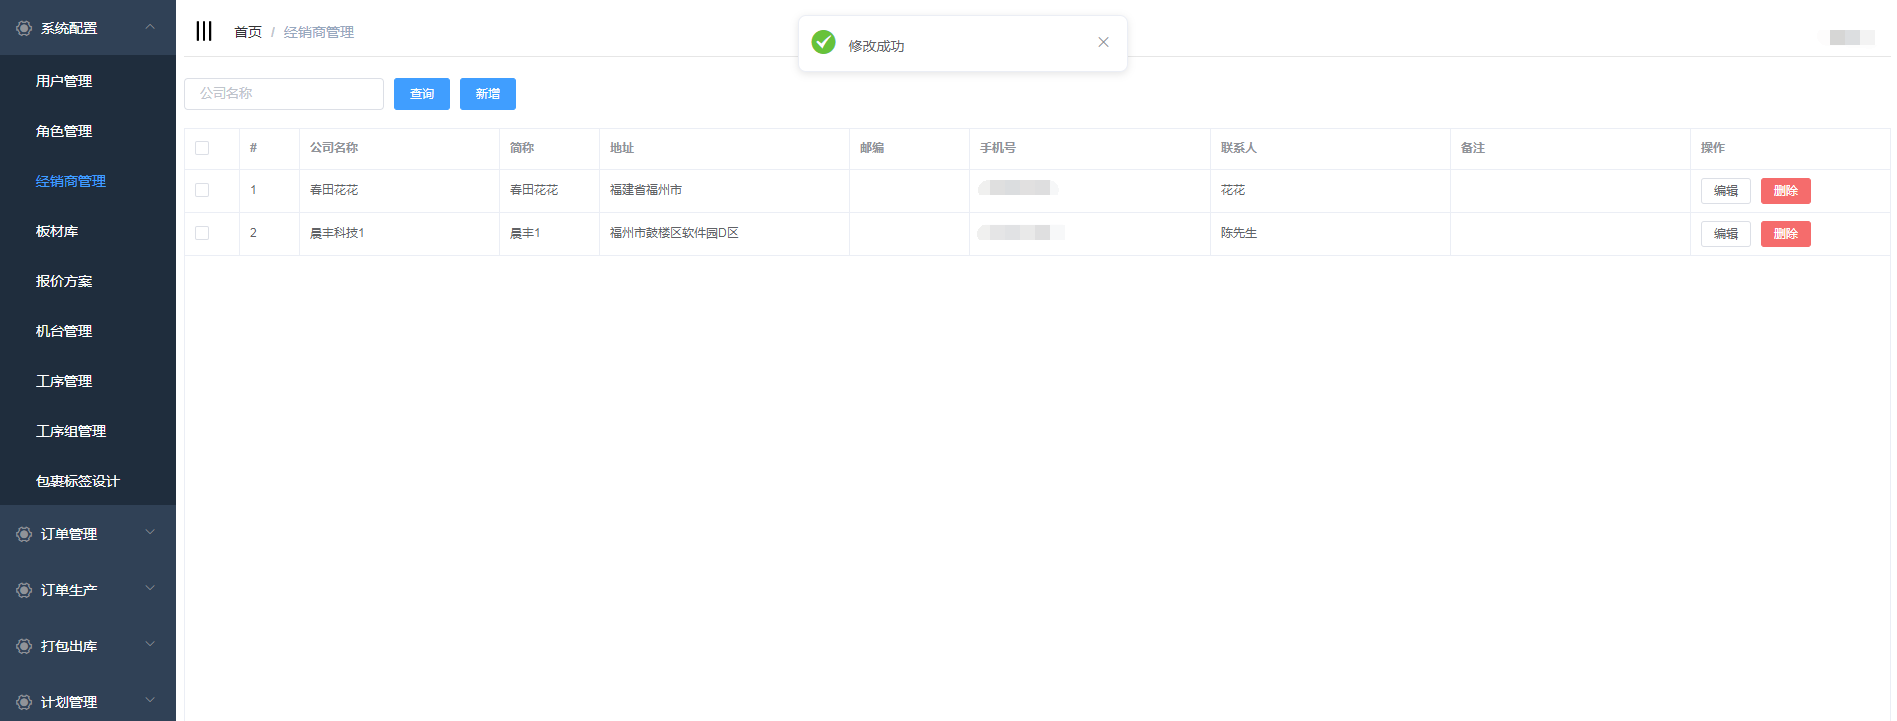Click the sidebar collapse hamburger icon

[204, 31]
